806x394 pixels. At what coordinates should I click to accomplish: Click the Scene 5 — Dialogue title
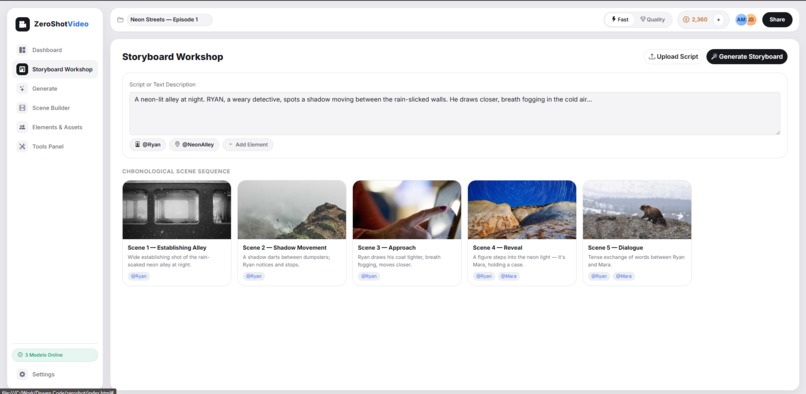click(x=615, y=247)
